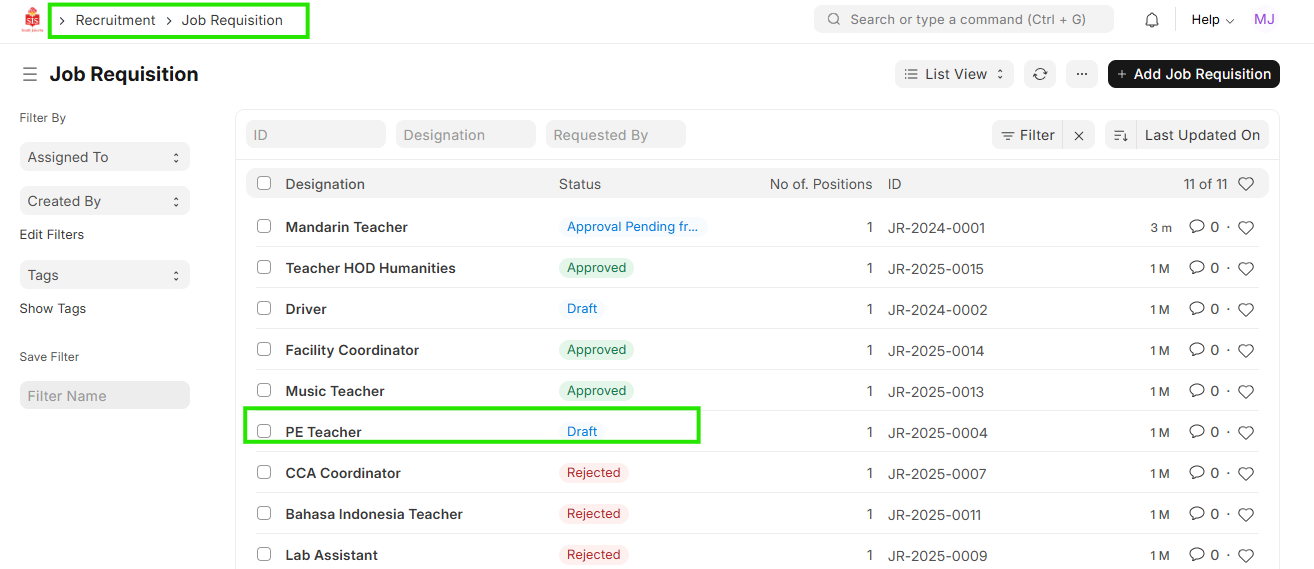Click Add Job Requisition button
Viewport: 1314px width, 569px height.
click(1193, 74)
